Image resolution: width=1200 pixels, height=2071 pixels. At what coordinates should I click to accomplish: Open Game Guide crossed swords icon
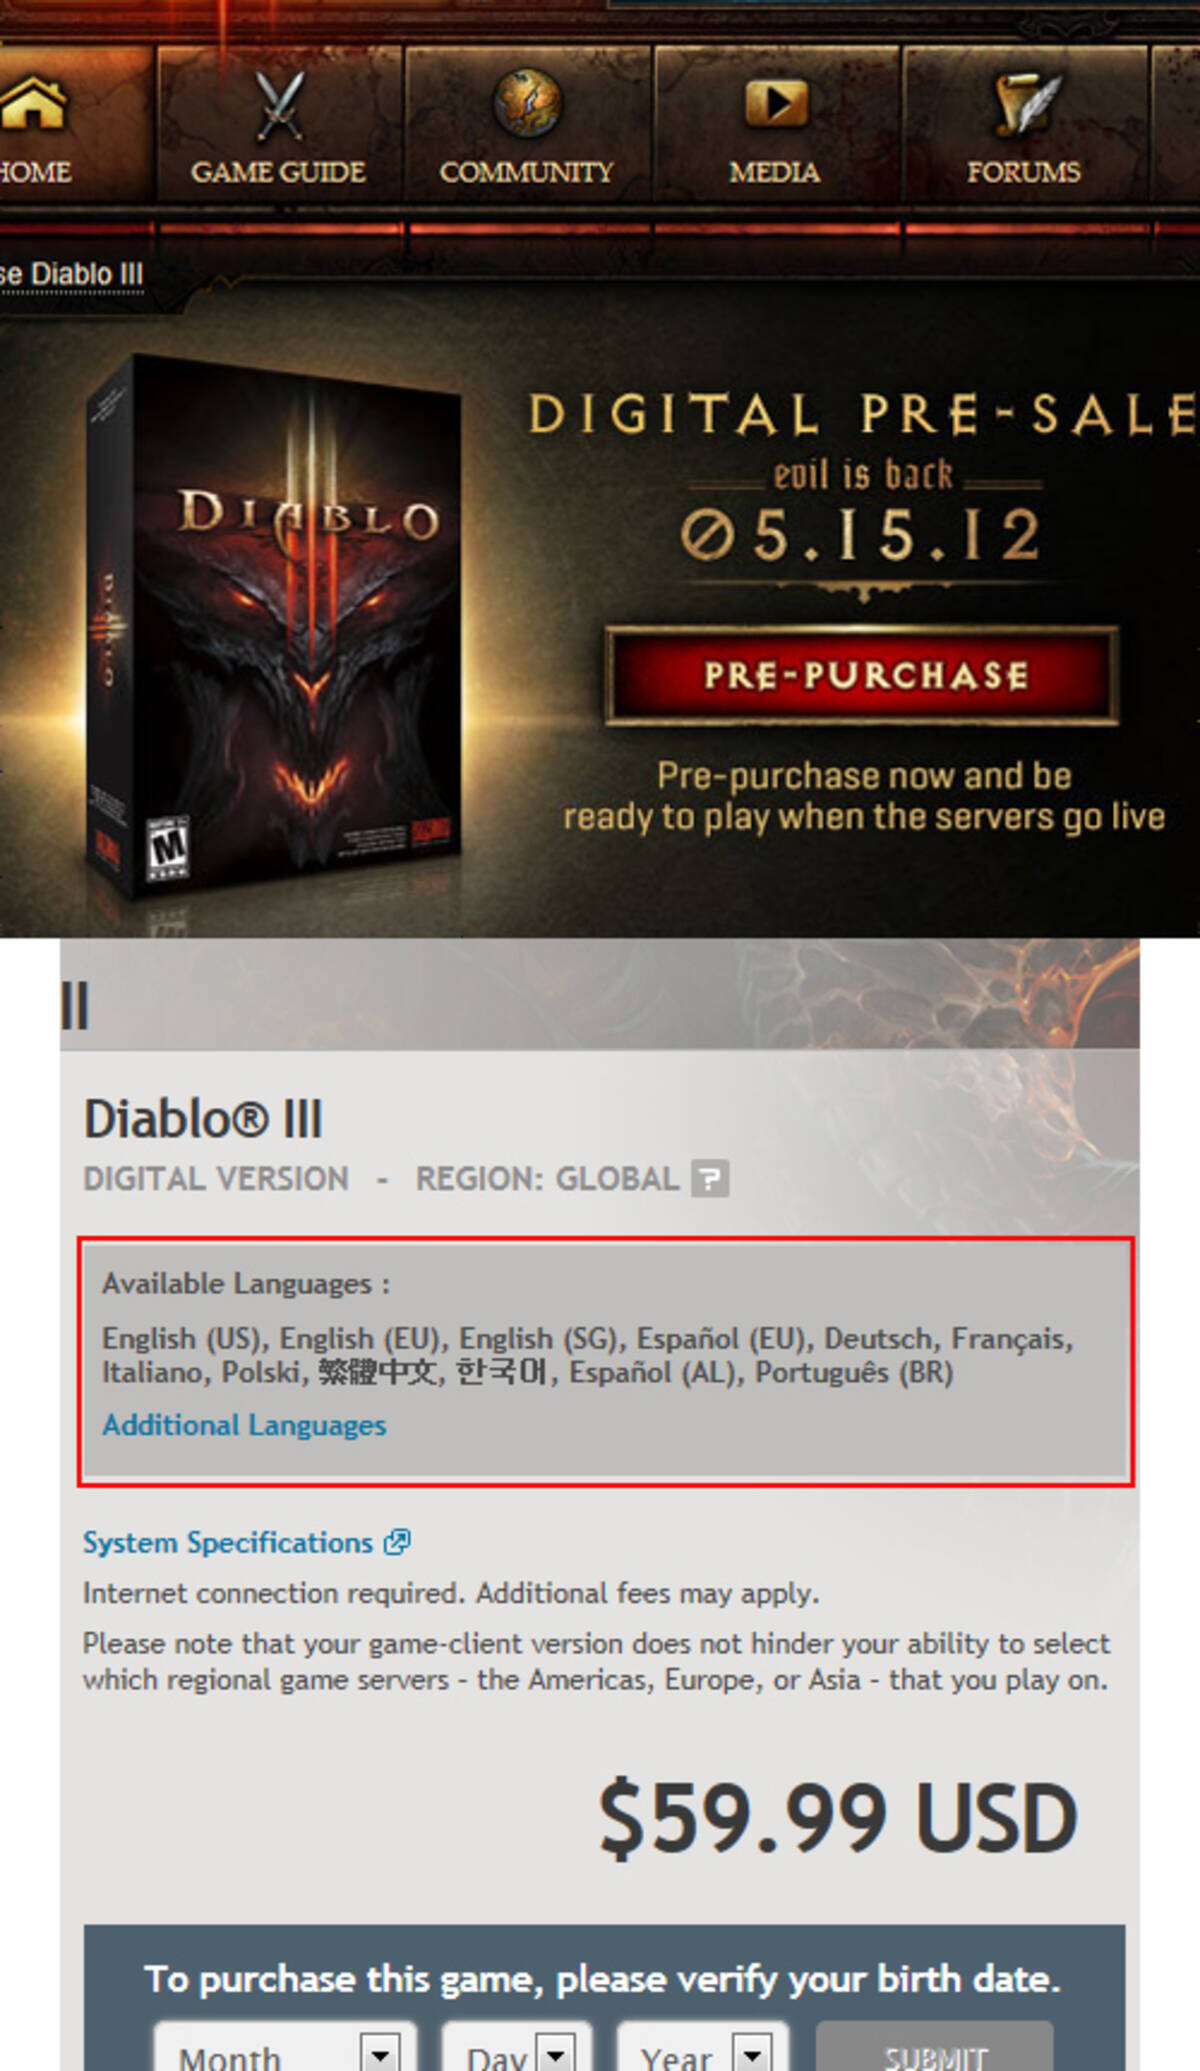coord(278,105)
